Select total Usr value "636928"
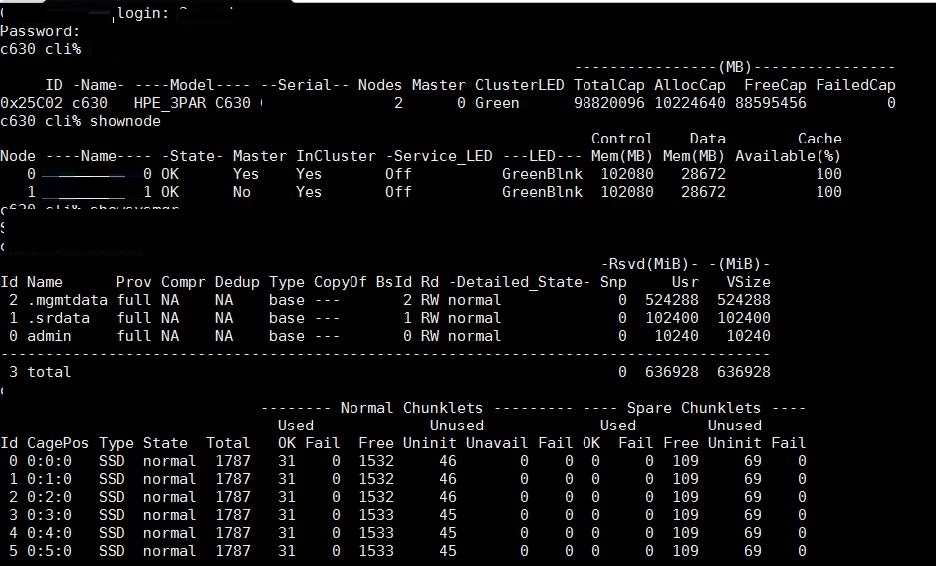 (x=672, y=372)
